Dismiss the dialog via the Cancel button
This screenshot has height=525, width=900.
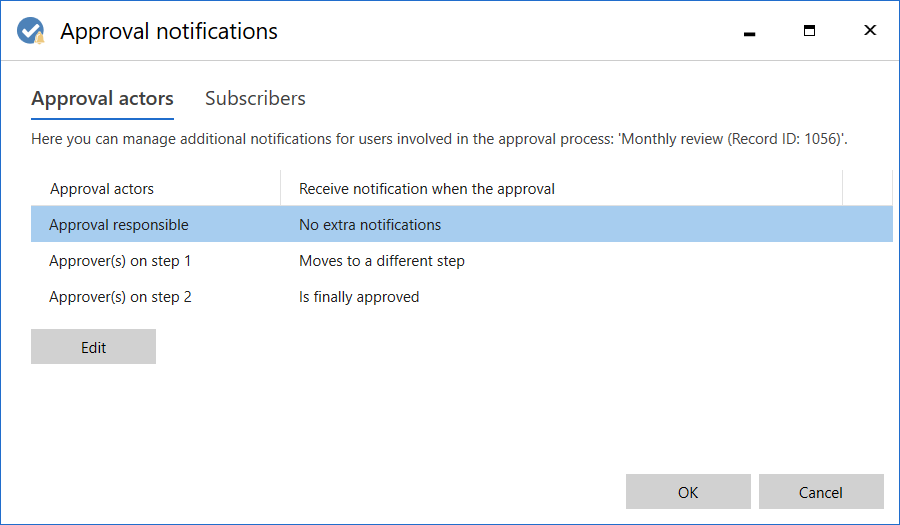821,492
